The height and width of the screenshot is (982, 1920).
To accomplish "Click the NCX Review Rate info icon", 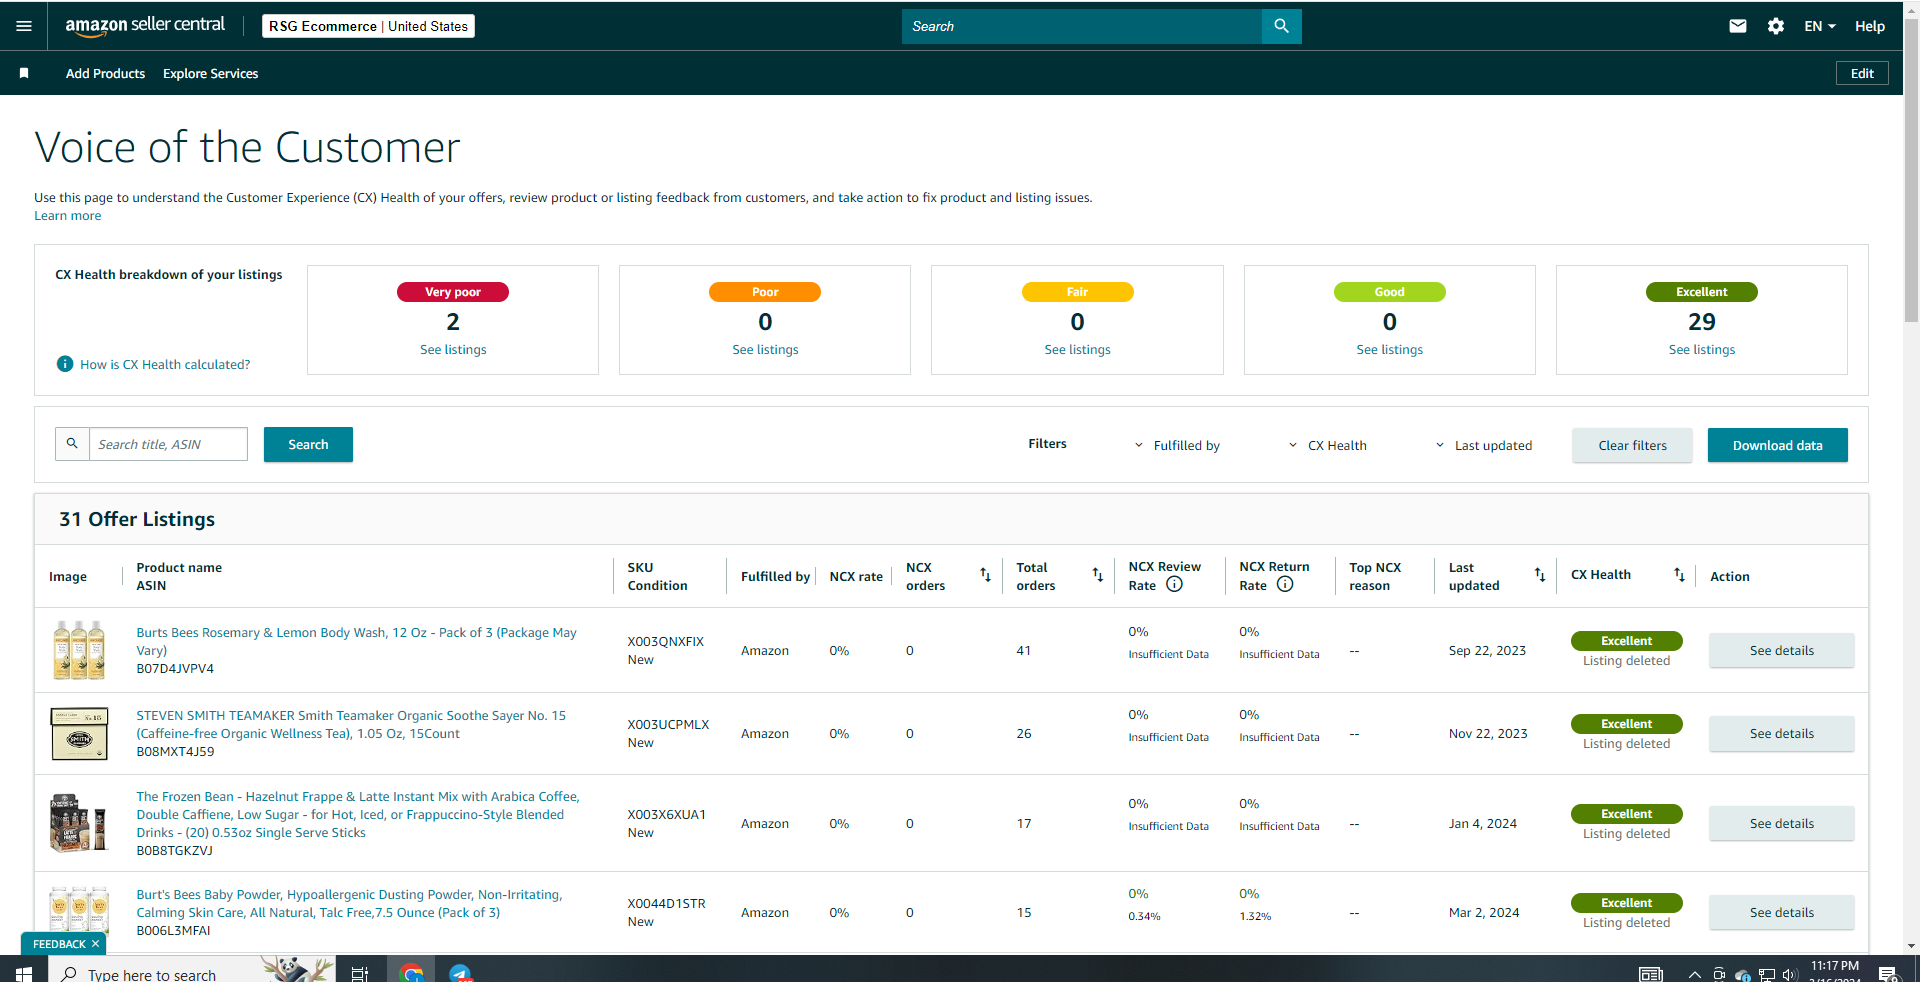I will (1175, 585).
